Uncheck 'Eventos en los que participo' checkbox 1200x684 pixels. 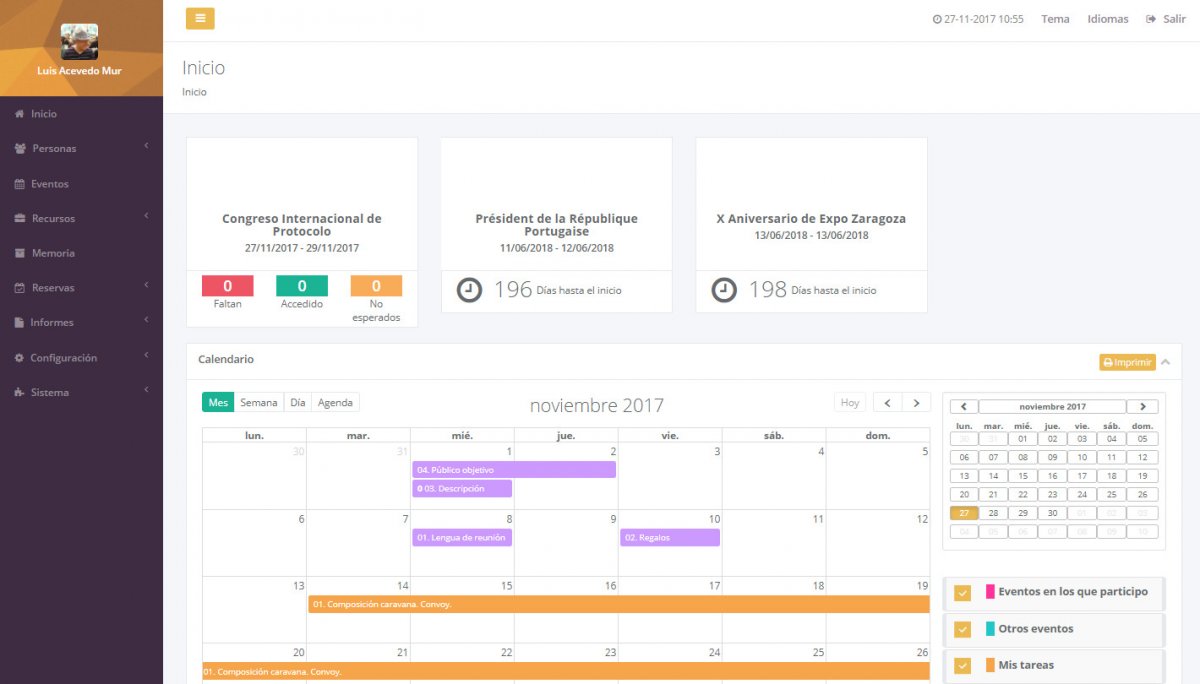[x=962, y=593]
